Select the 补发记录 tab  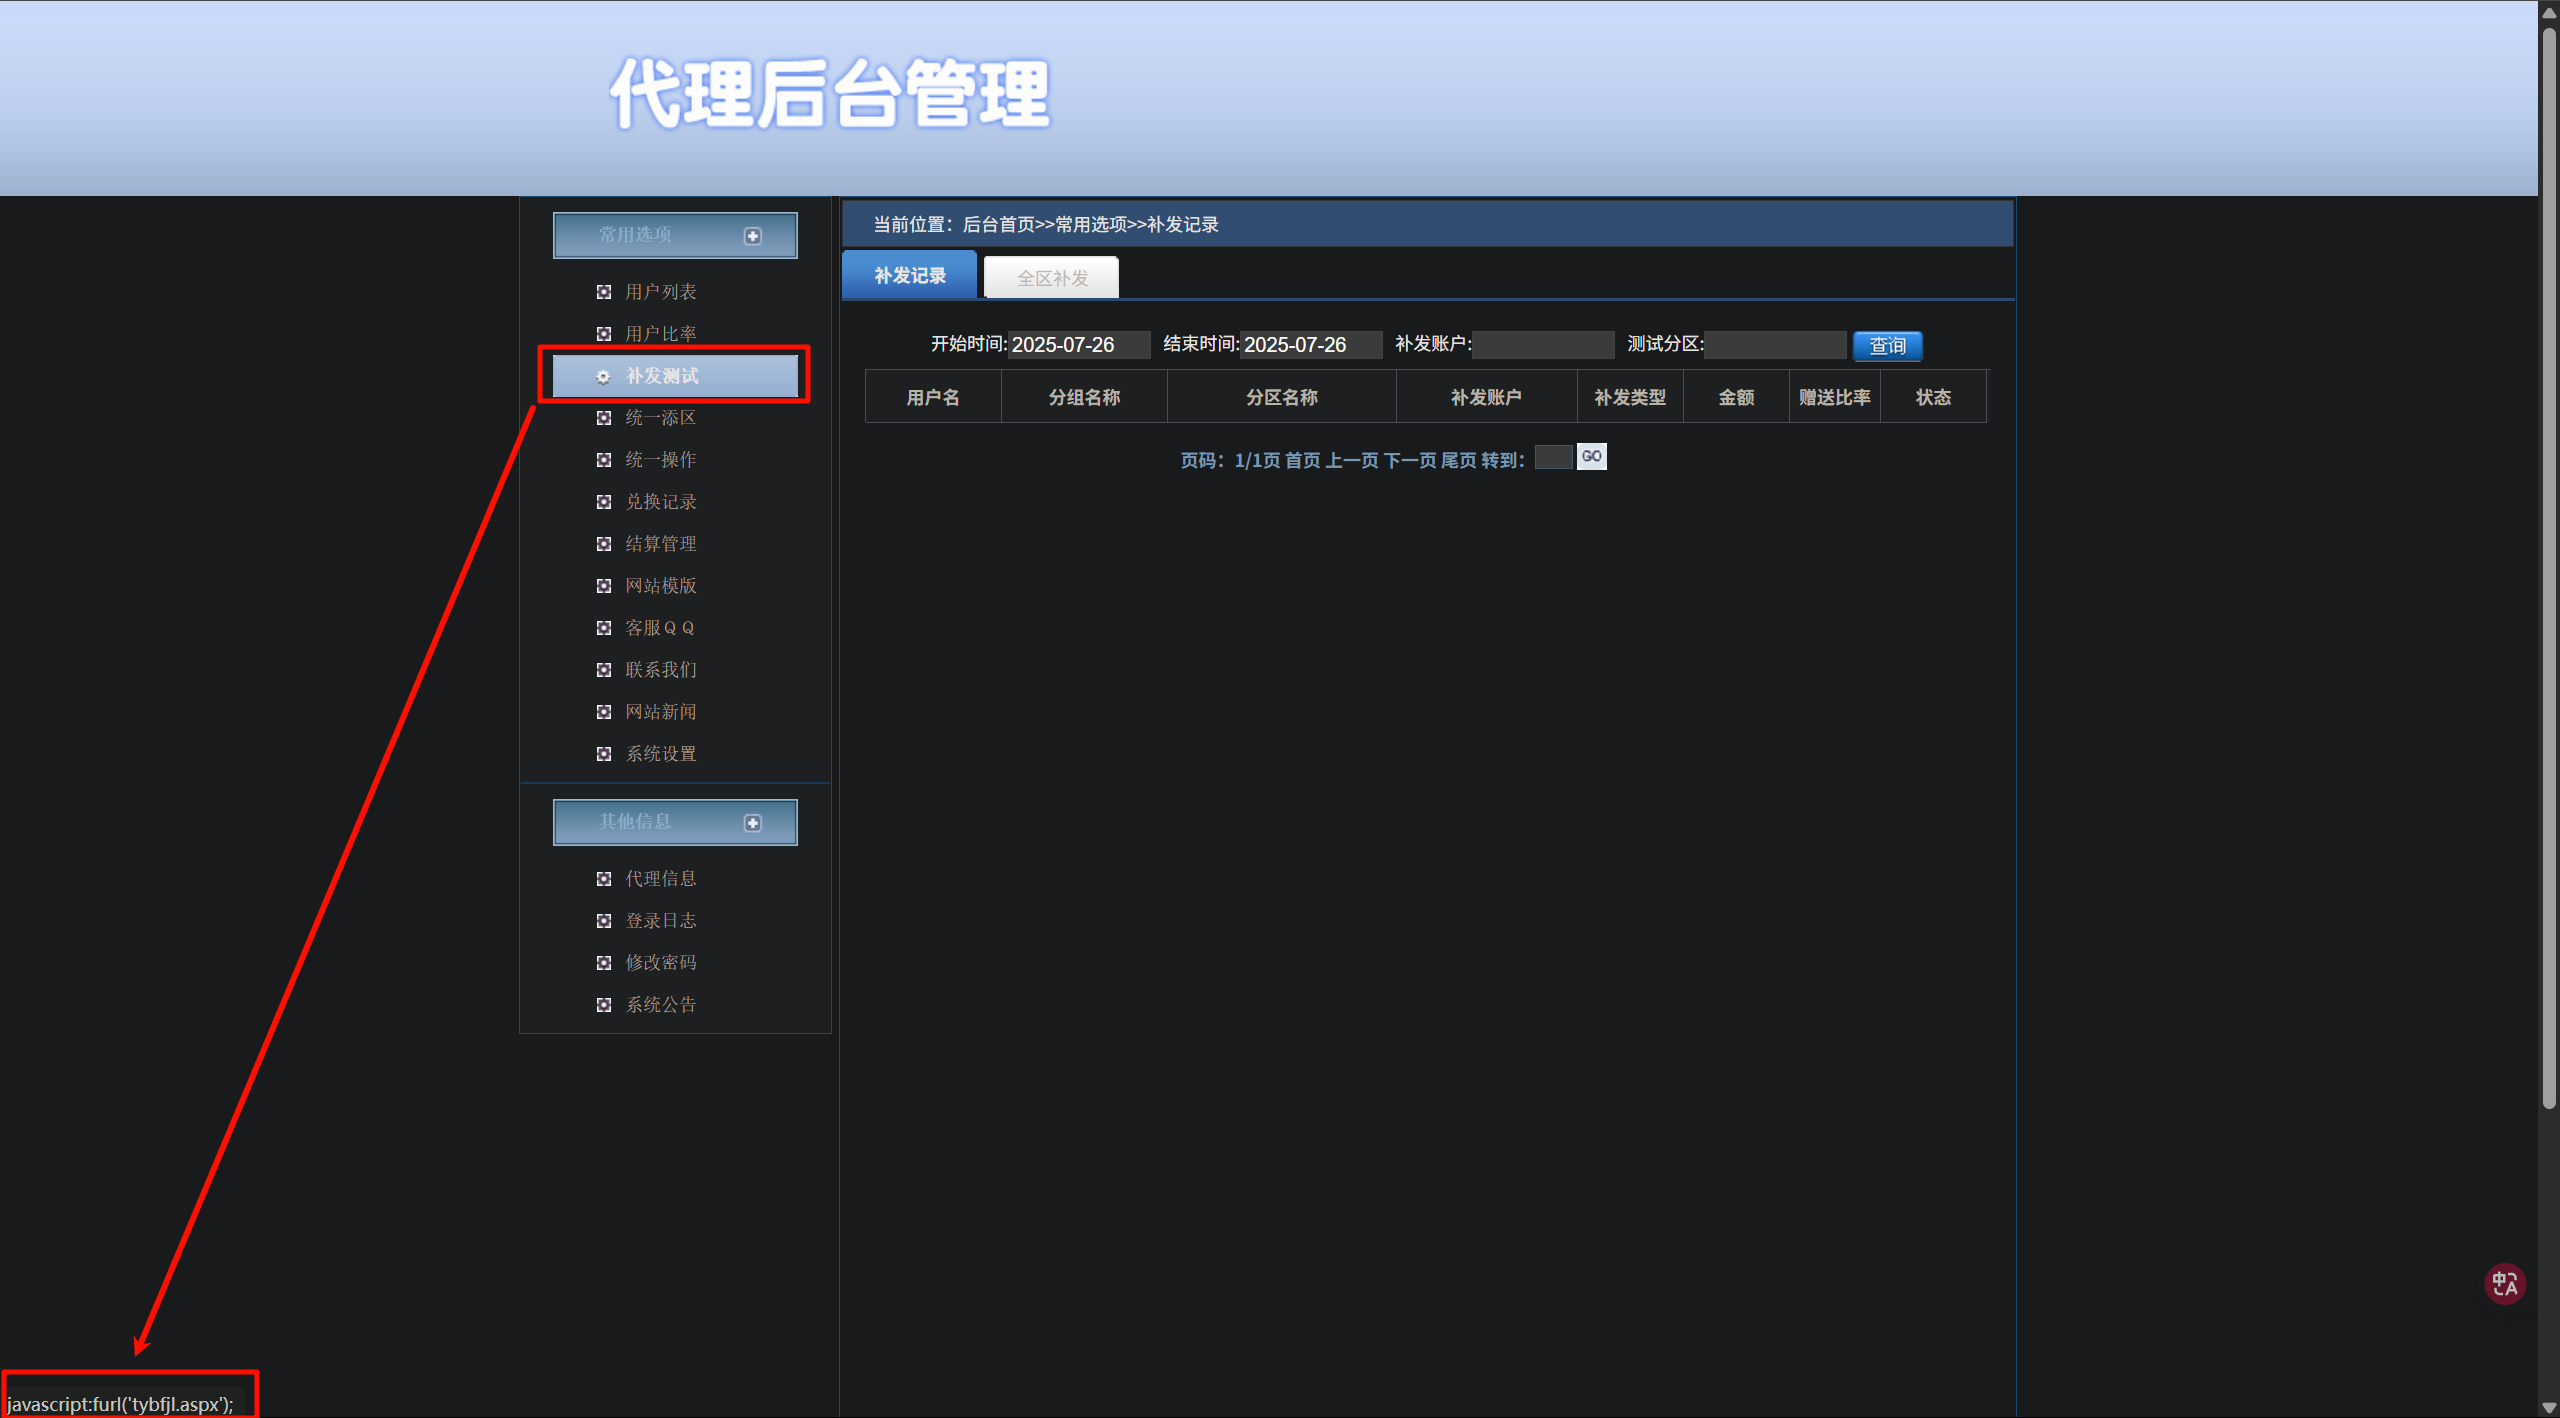click(x=909, y=276)
